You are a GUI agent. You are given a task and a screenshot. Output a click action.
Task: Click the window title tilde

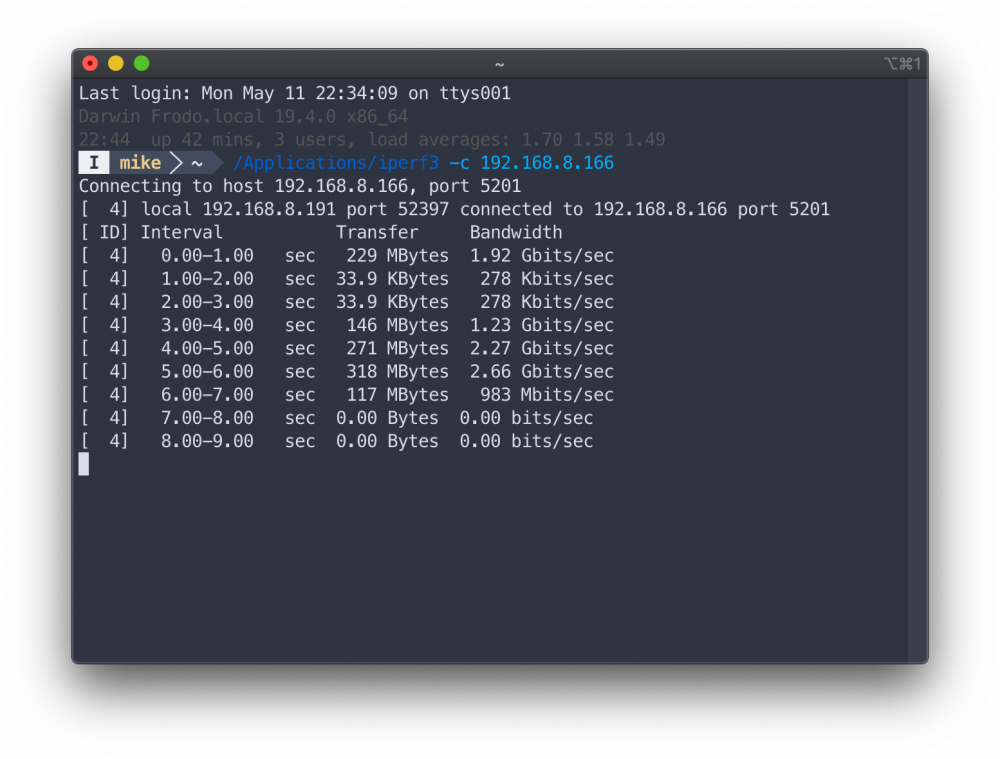[x=499, y=64]
